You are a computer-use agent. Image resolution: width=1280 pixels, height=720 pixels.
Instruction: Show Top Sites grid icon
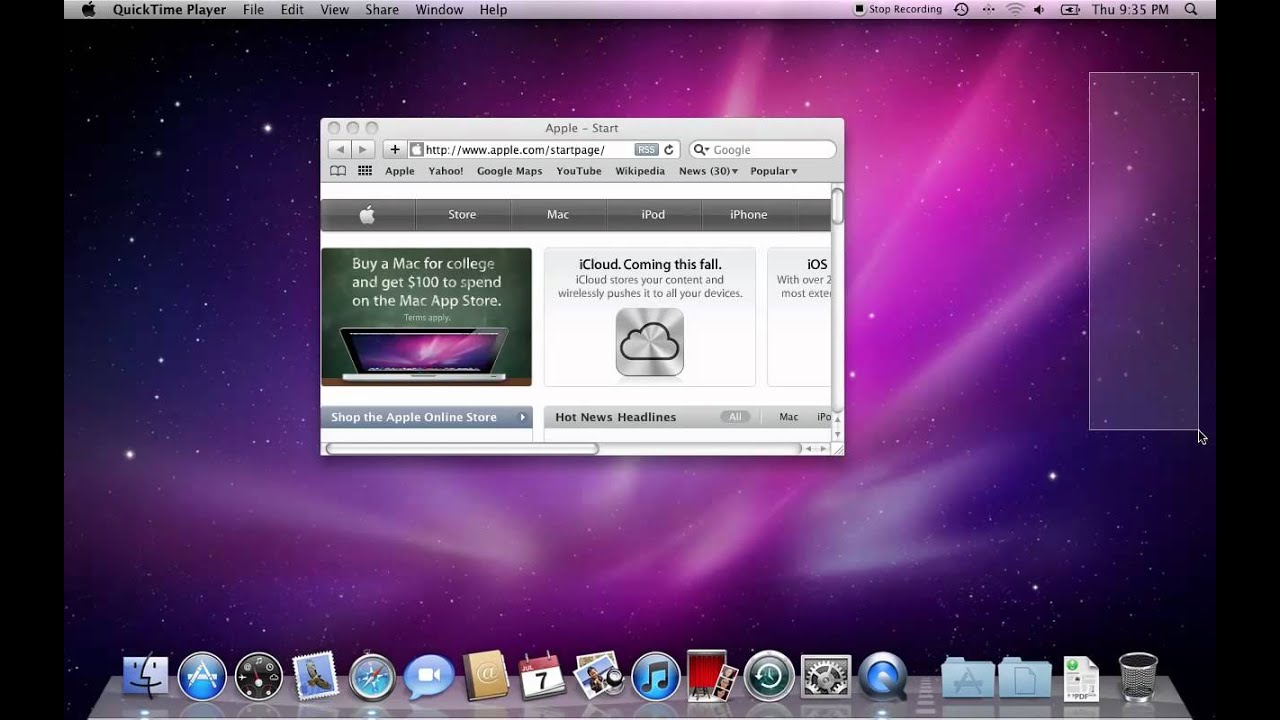(365, 171)
